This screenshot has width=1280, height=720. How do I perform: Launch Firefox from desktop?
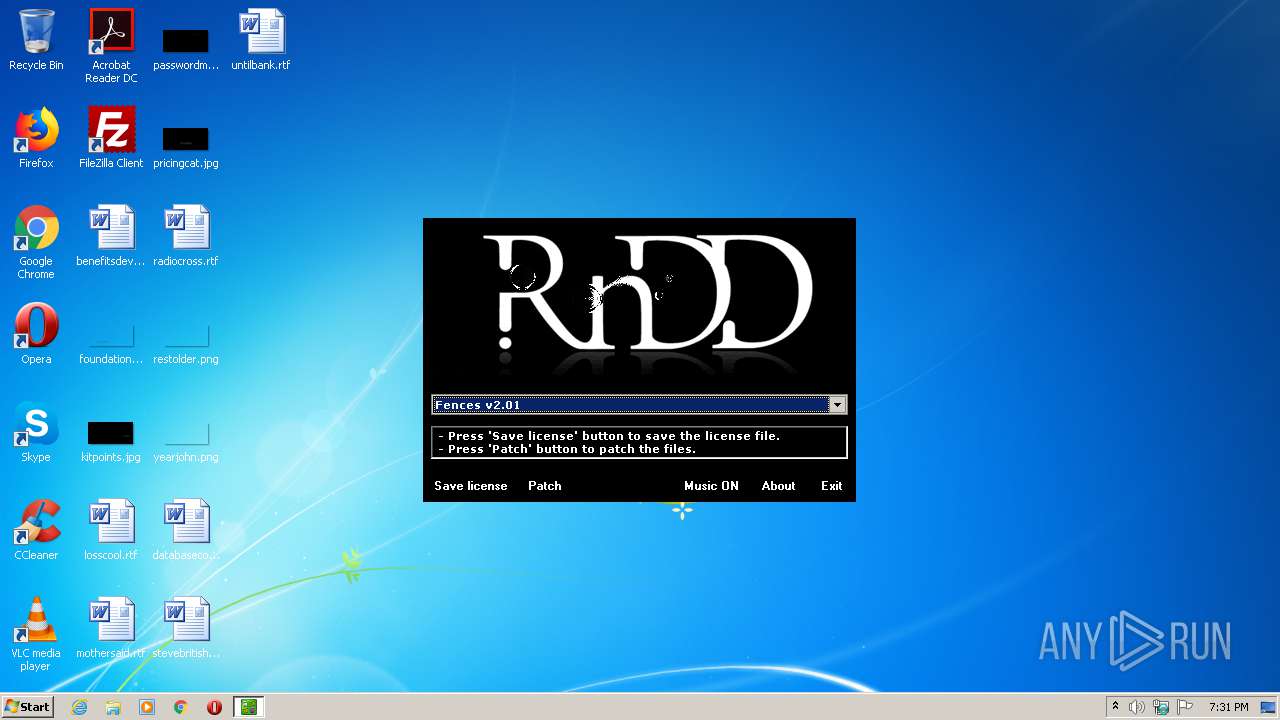(36, 139)
